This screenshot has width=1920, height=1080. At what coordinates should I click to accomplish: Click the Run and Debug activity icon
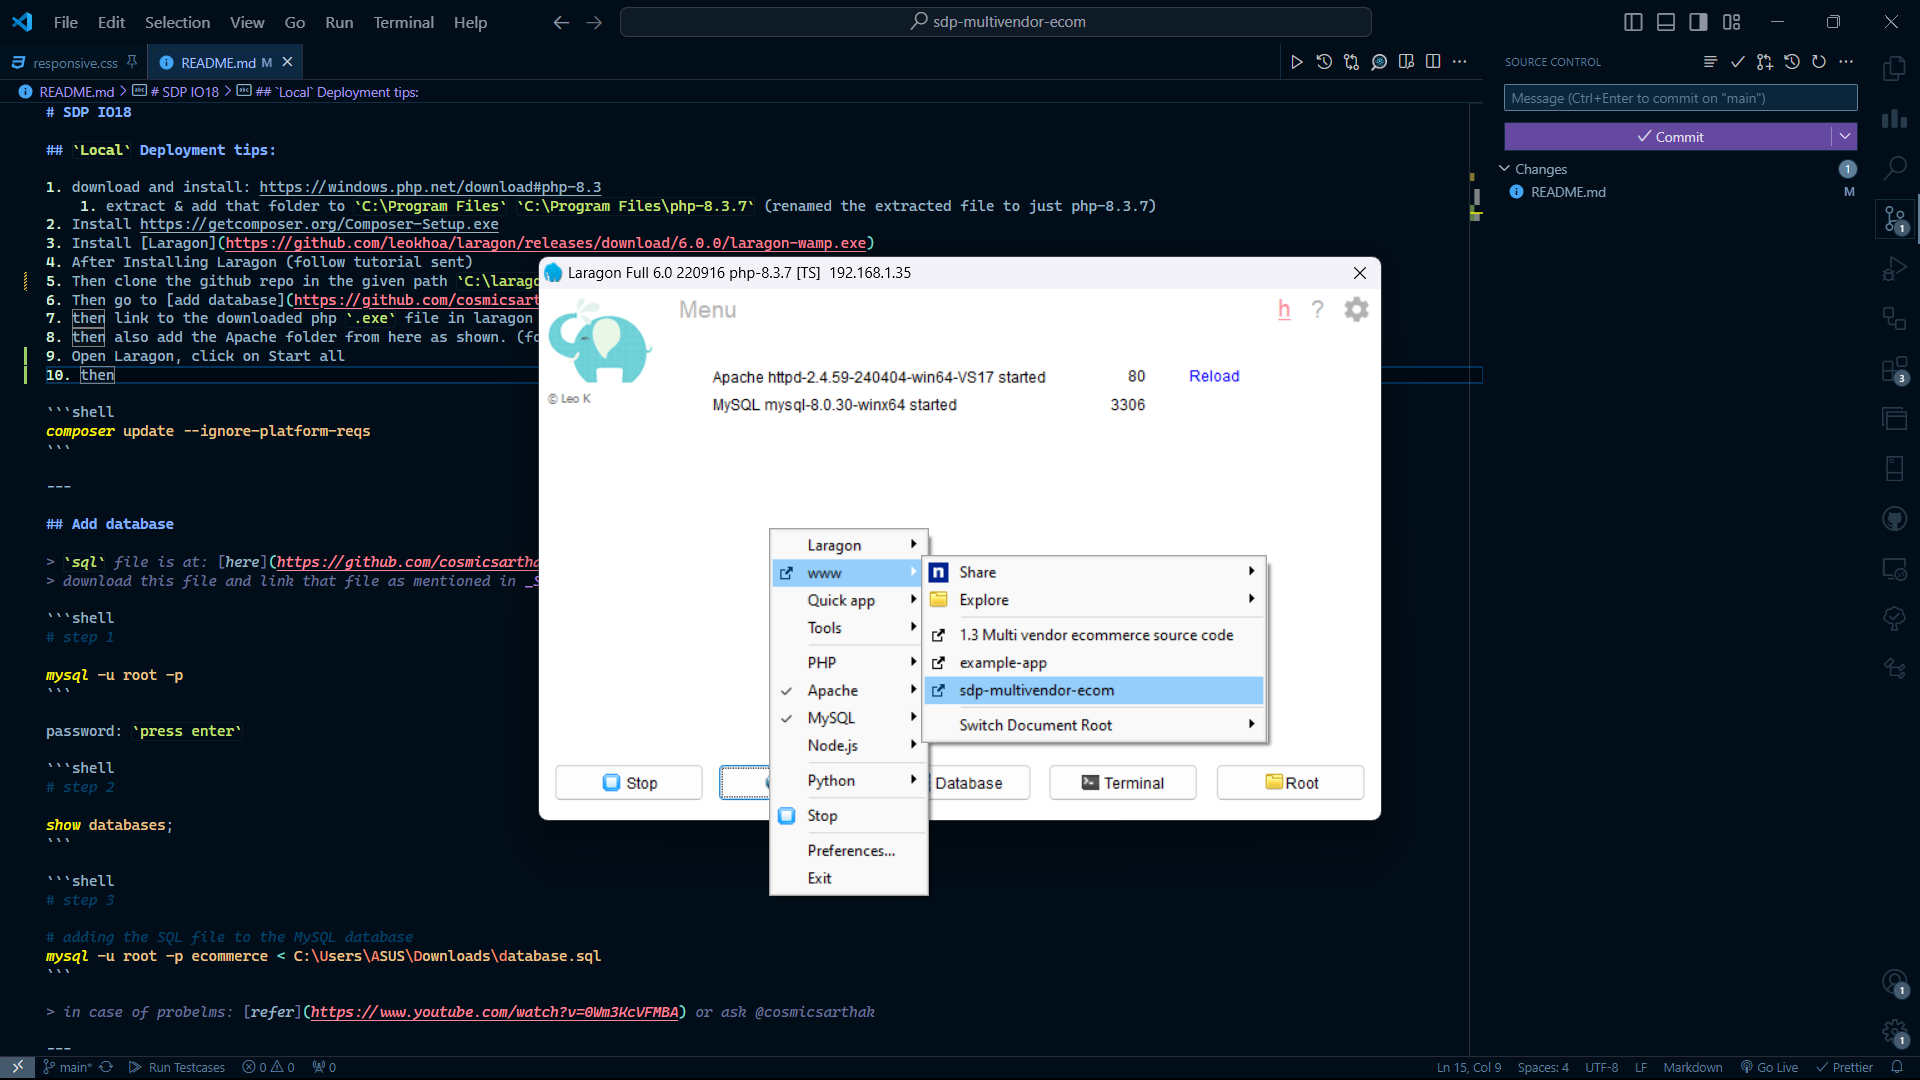[1894, 268]
